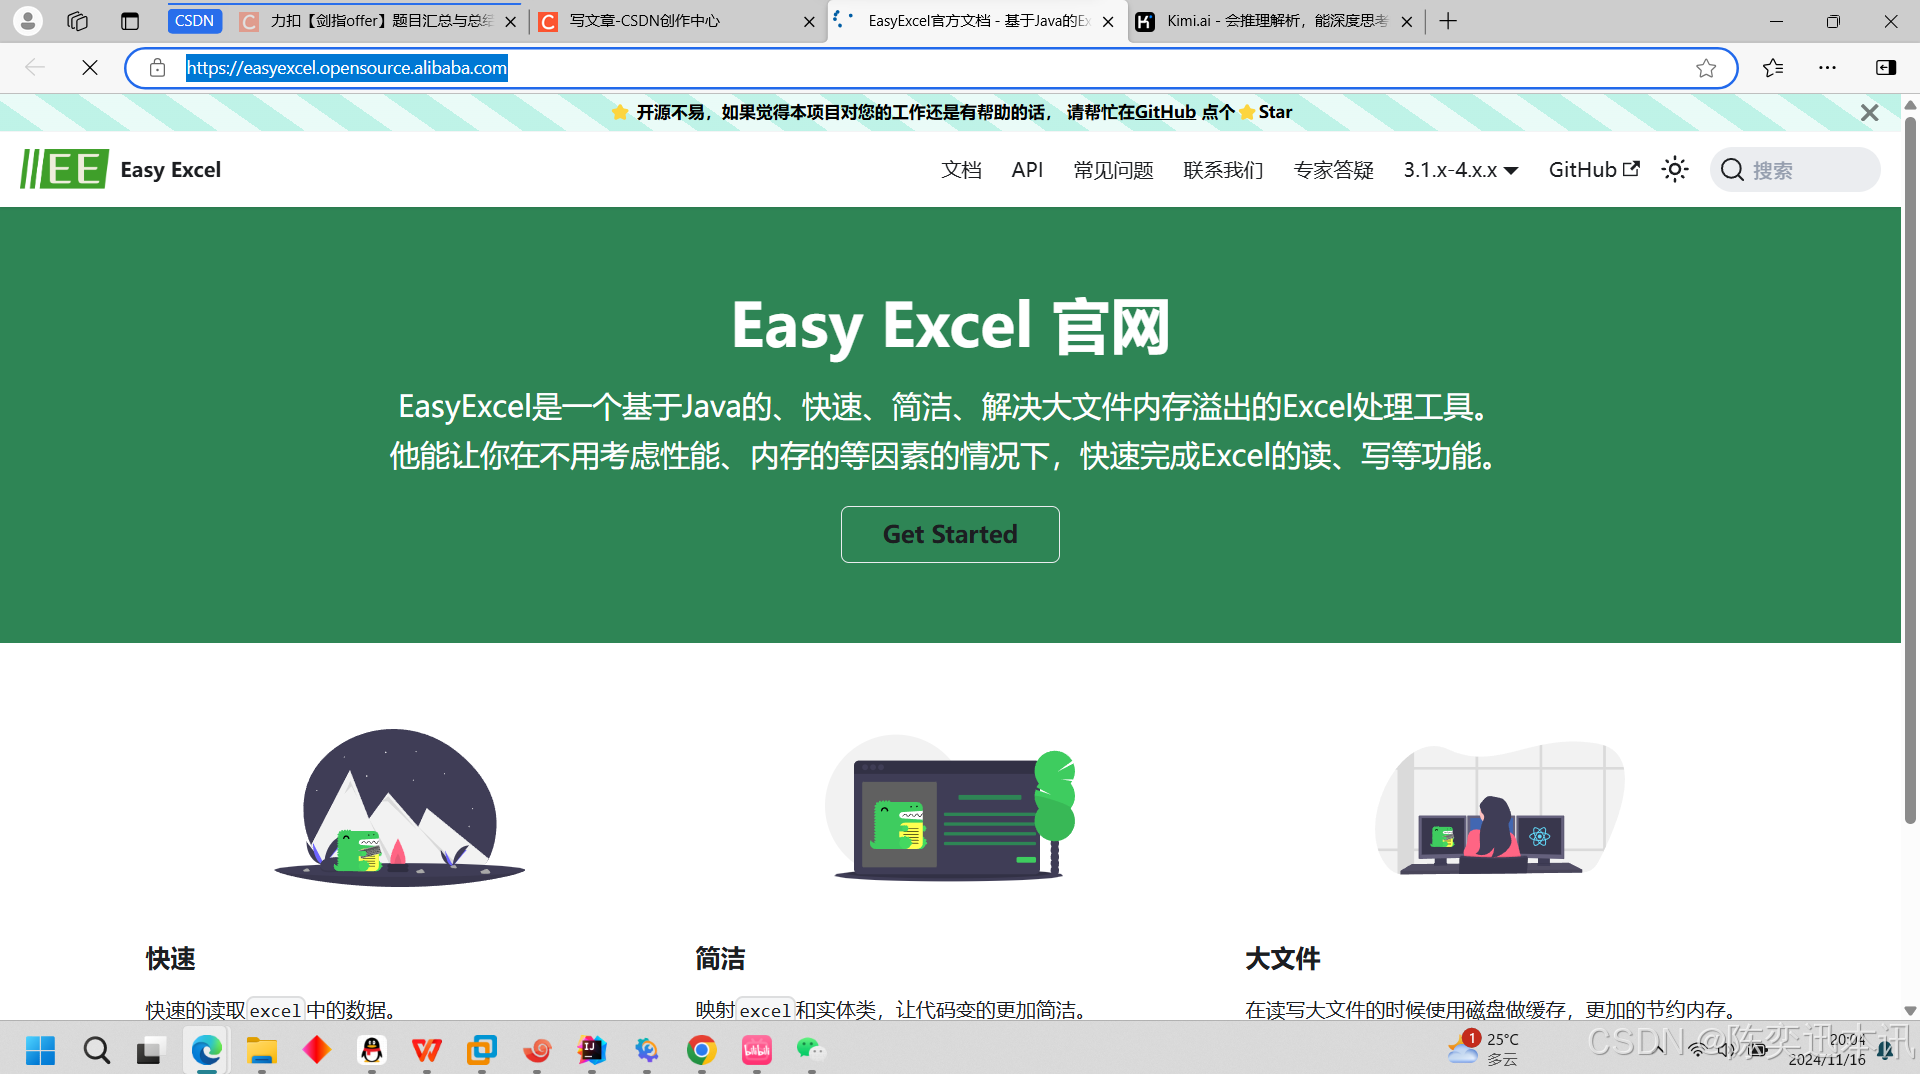
Task: Close the EasyExcel官方文档 tab
Action: coord(1107,21)
